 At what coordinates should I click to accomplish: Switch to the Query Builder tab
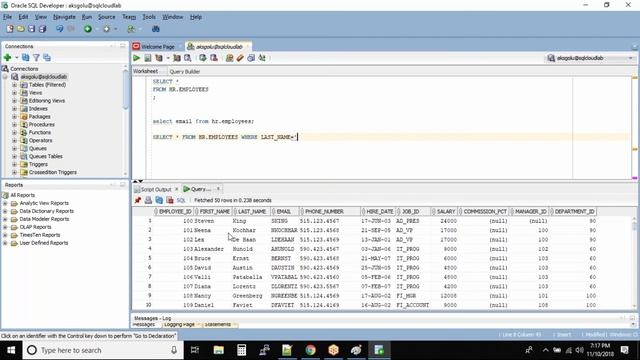click(184, 71)
